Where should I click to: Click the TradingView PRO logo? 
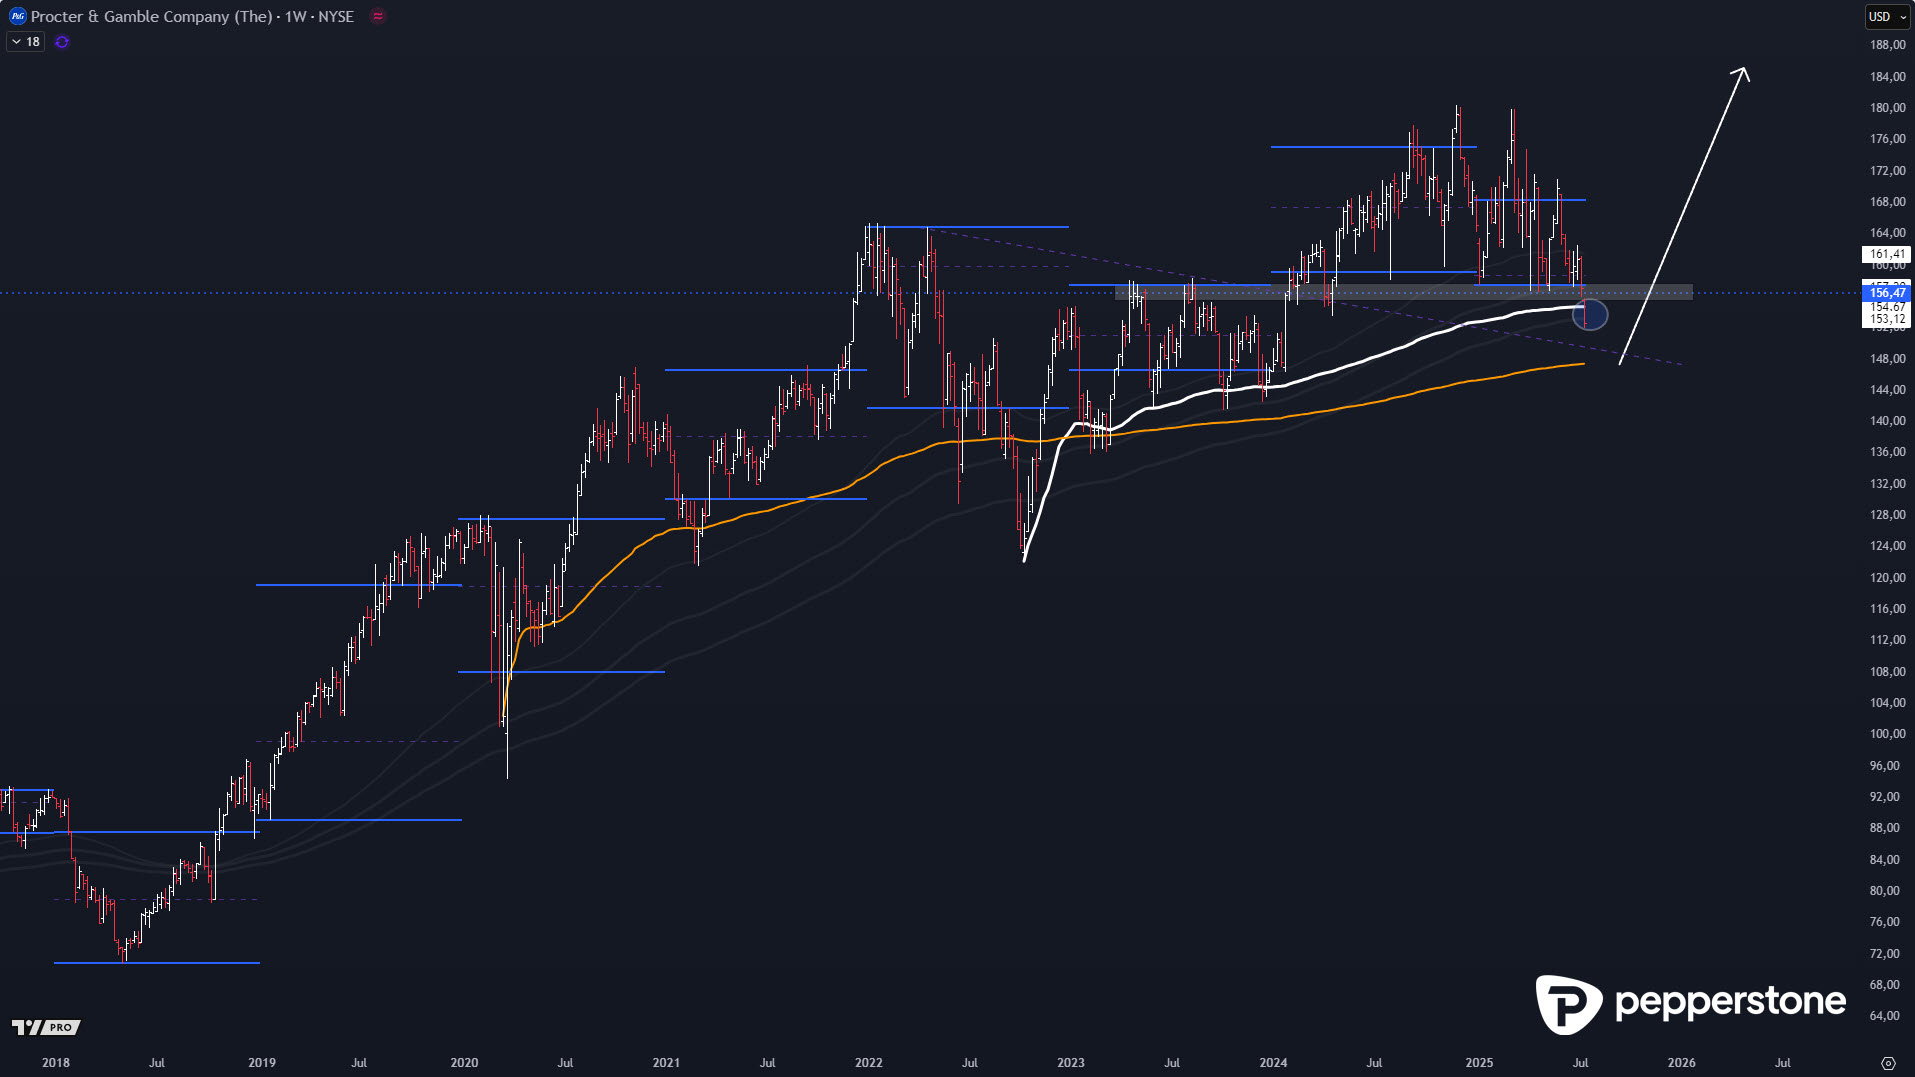[46, 1027]
